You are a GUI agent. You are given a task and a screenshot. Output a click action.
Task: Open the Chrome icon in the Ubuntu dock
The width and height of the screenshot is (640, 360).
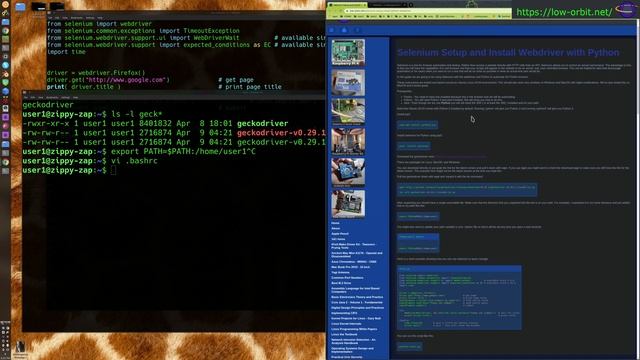(x=5, y=31)
